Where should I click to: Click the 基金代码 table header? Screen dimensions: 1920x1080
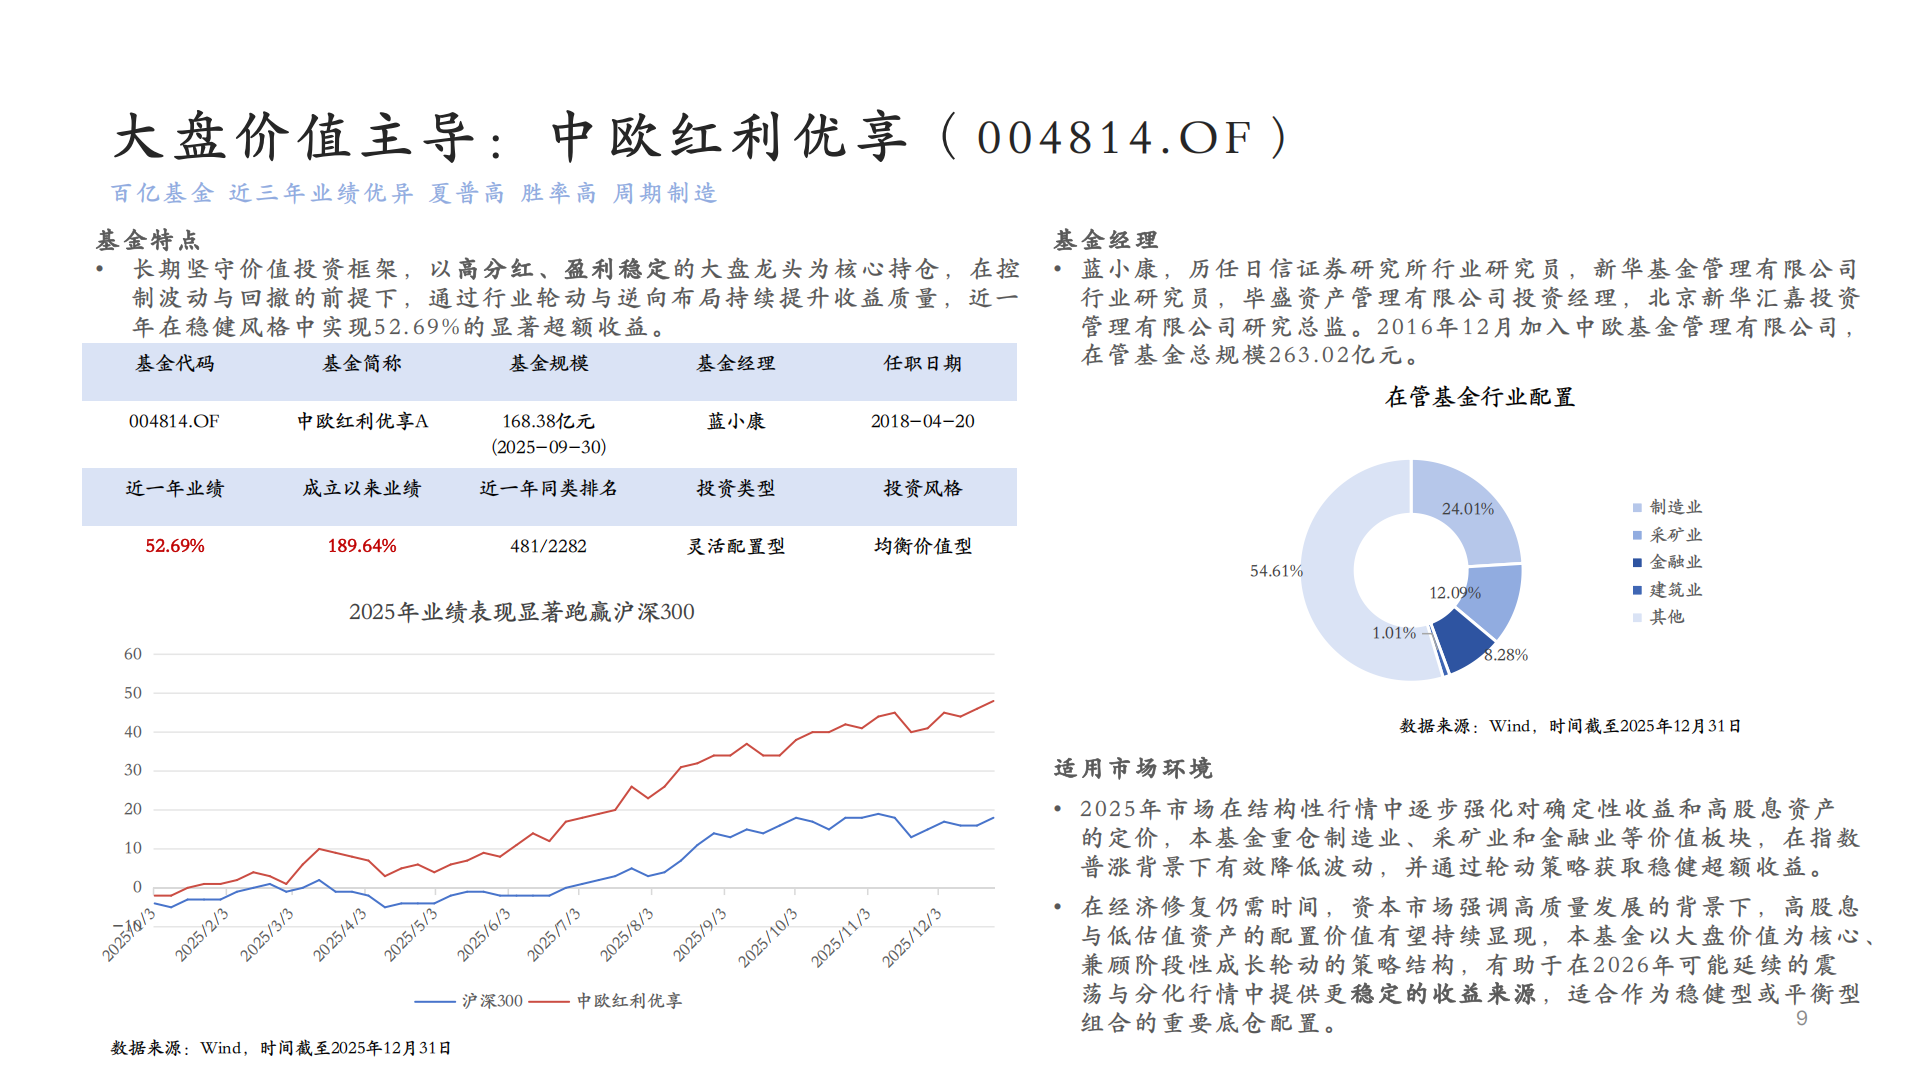(175, 364)
